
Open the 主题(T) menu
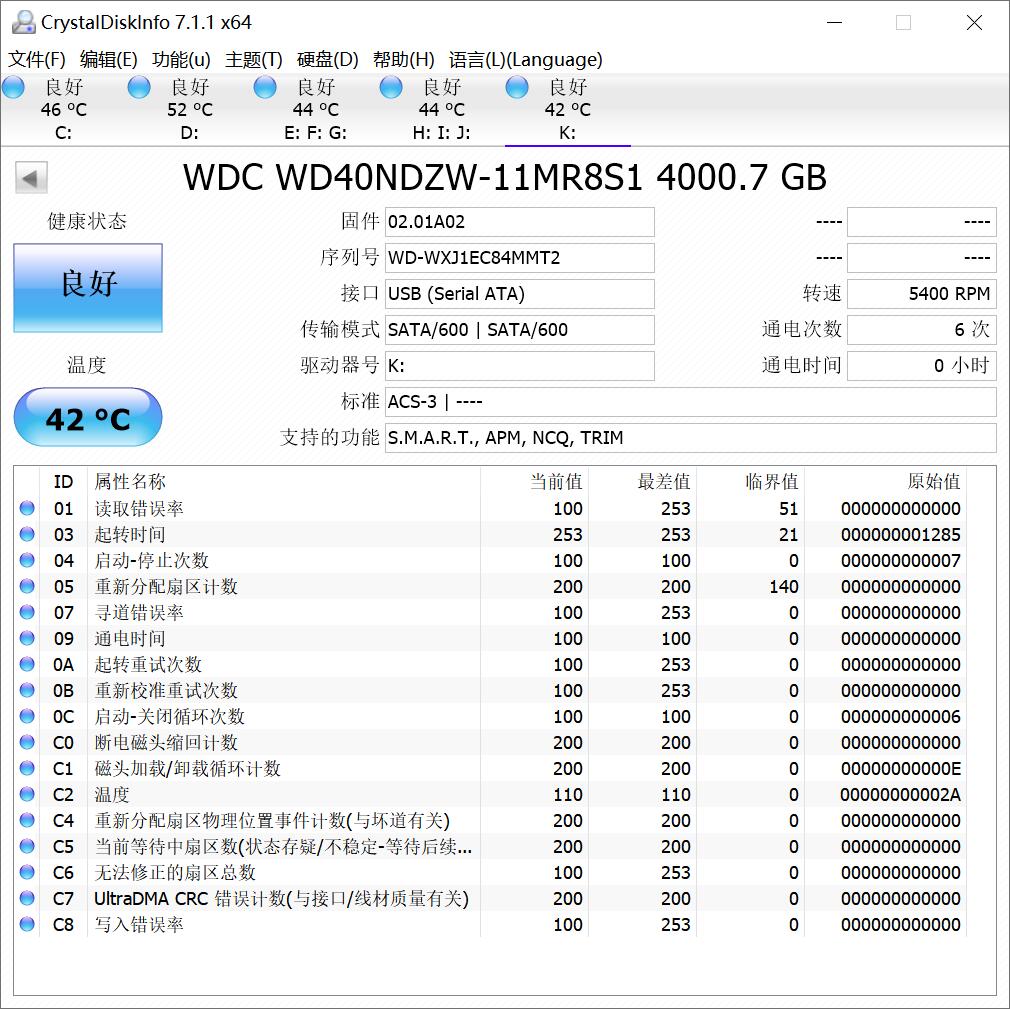[x=253, y=60]
